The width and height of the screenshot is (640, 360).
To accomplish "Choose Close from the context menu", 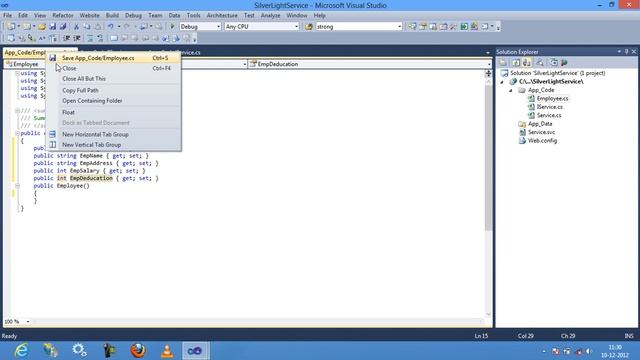I will pyautogui.click(x=113, y=69).
